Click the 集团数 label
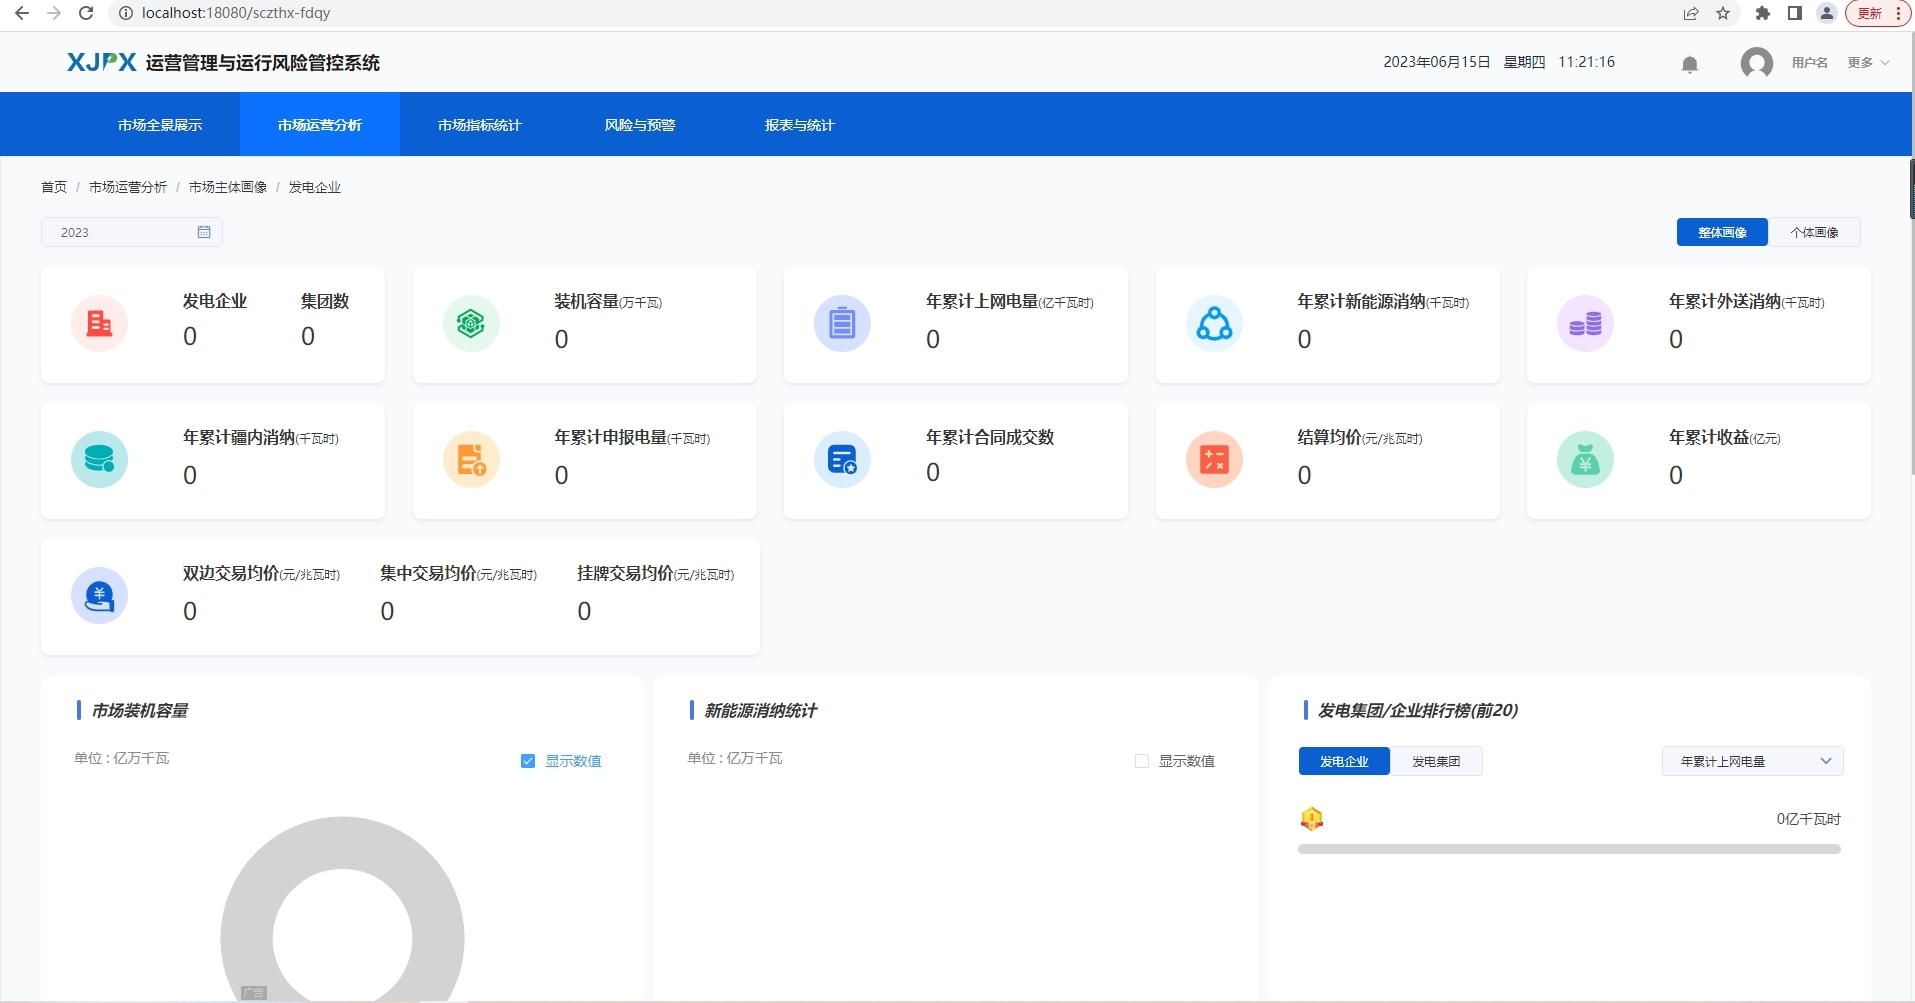Image resolution: width=1915 pixels, height=1003 pixels. (325, 301)
